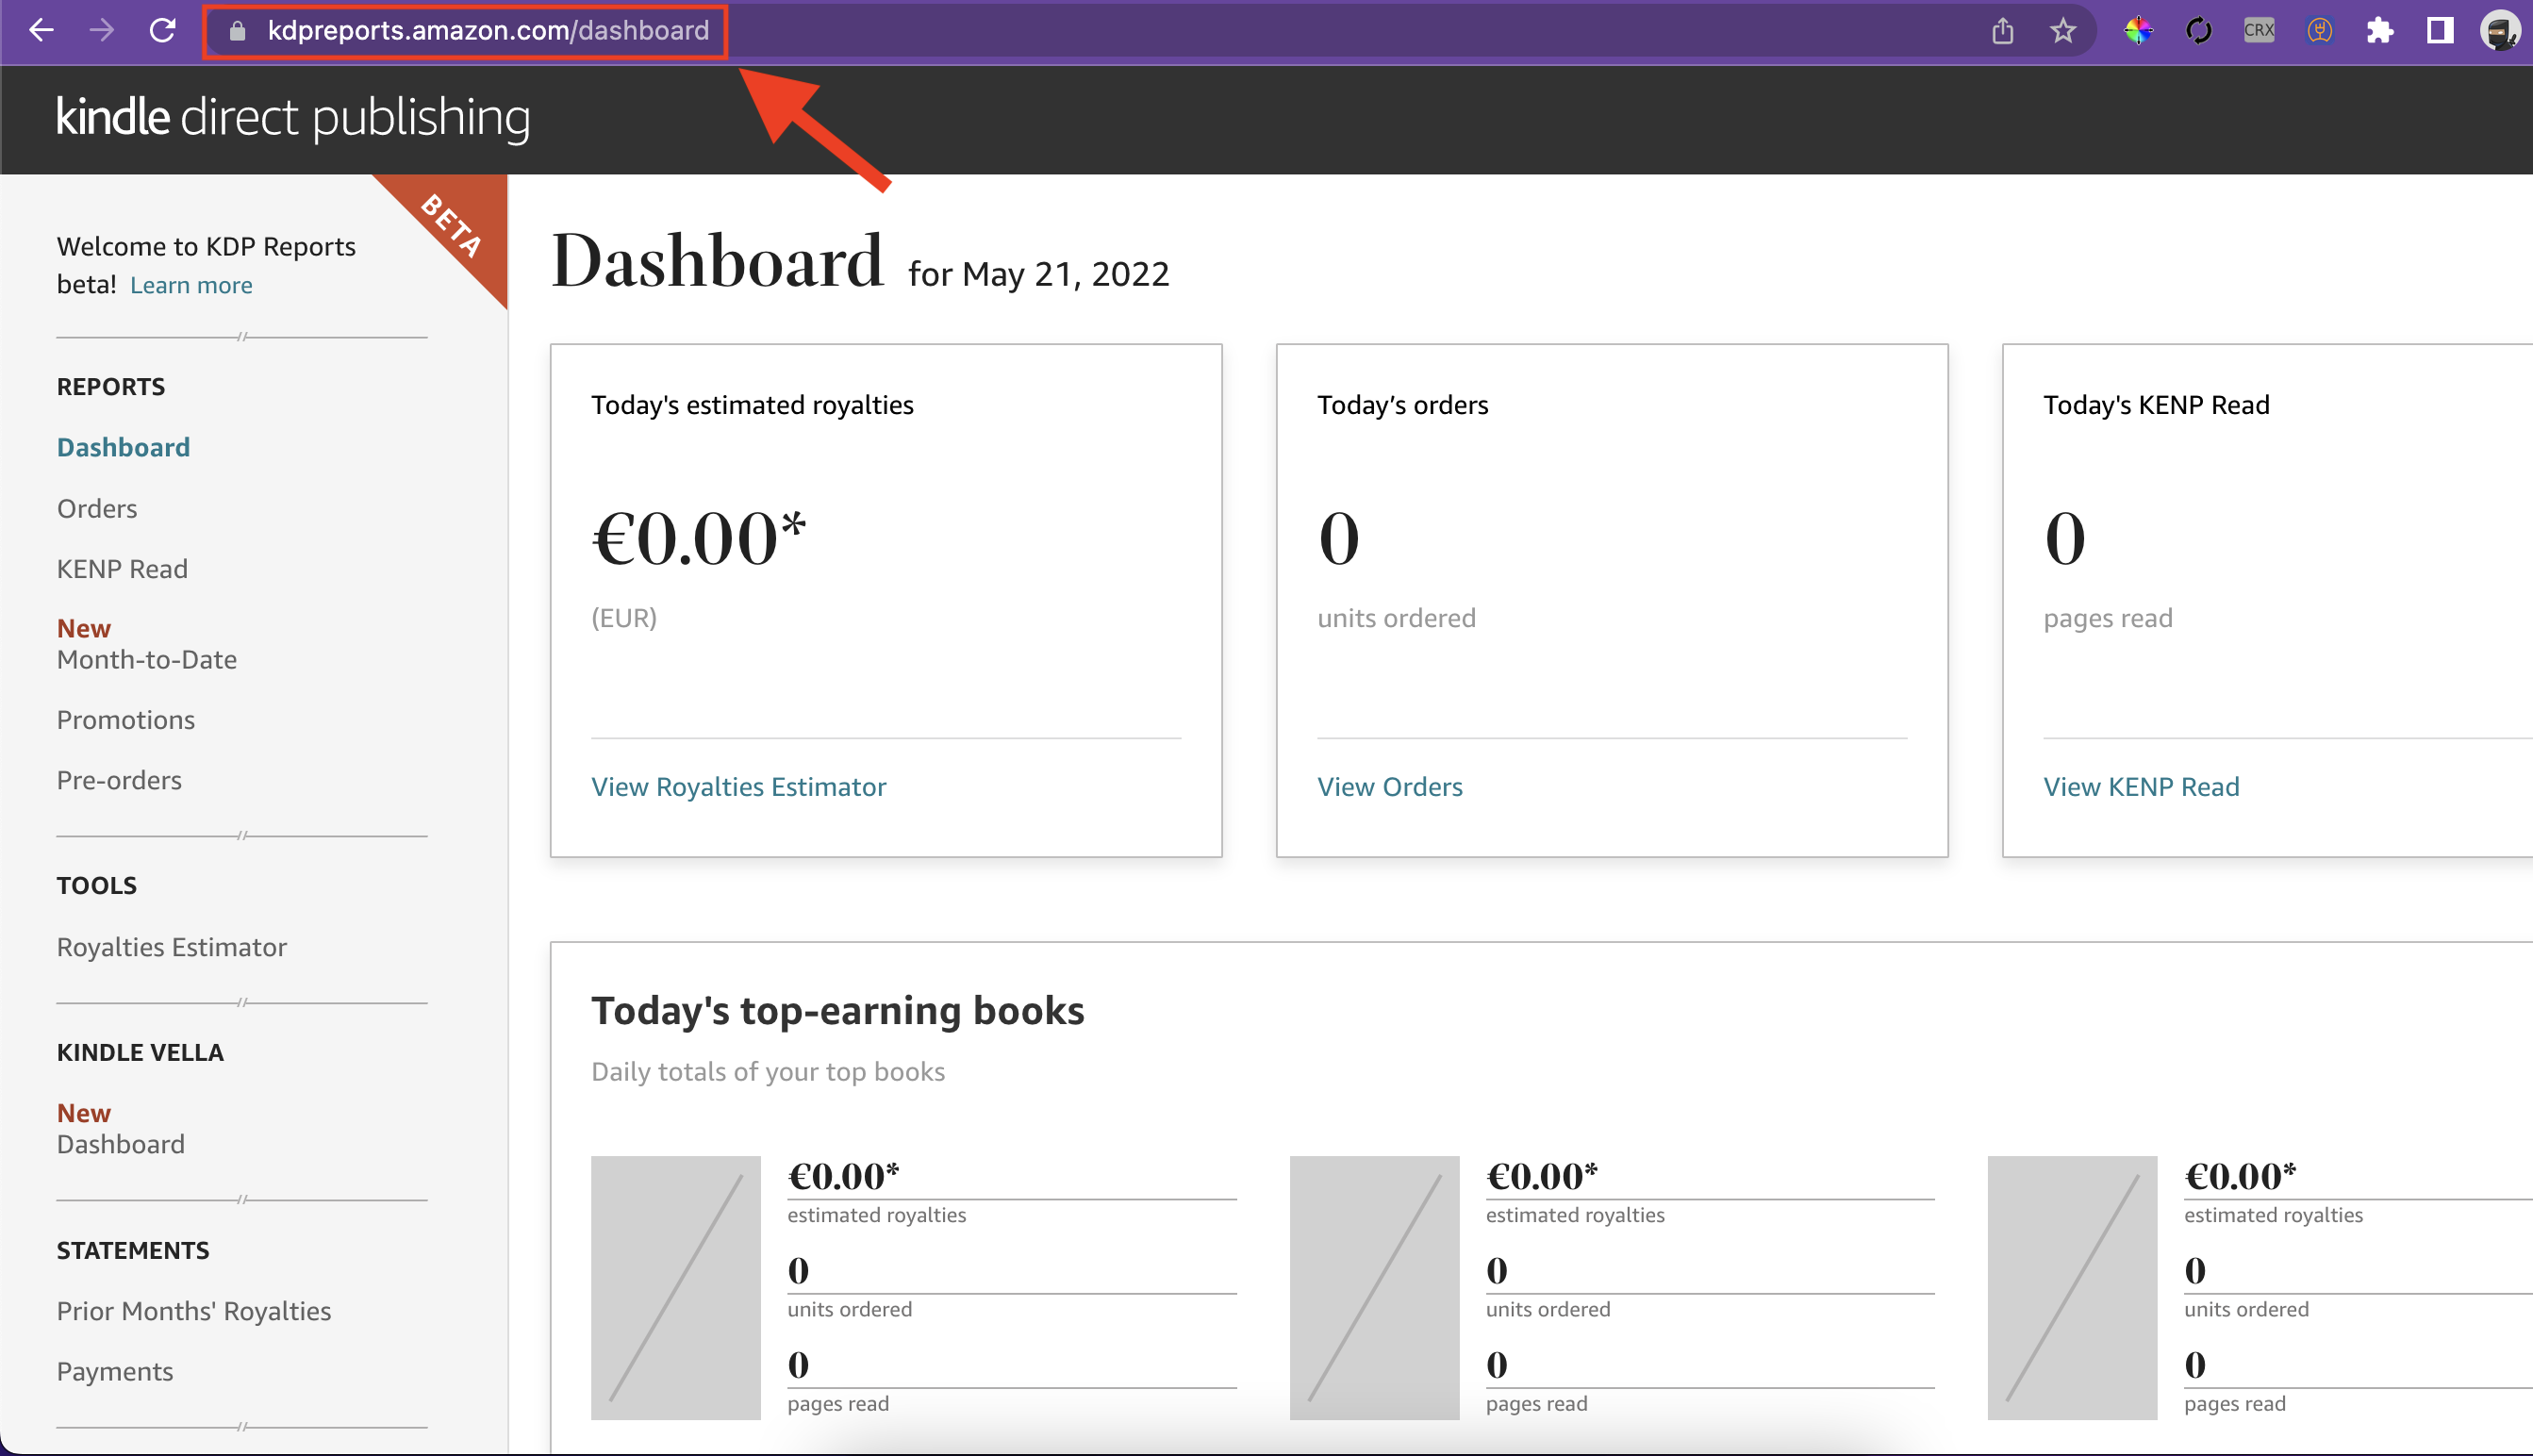Click the yellow round extension icon

pyautogui.click(x=2319, y=31)
